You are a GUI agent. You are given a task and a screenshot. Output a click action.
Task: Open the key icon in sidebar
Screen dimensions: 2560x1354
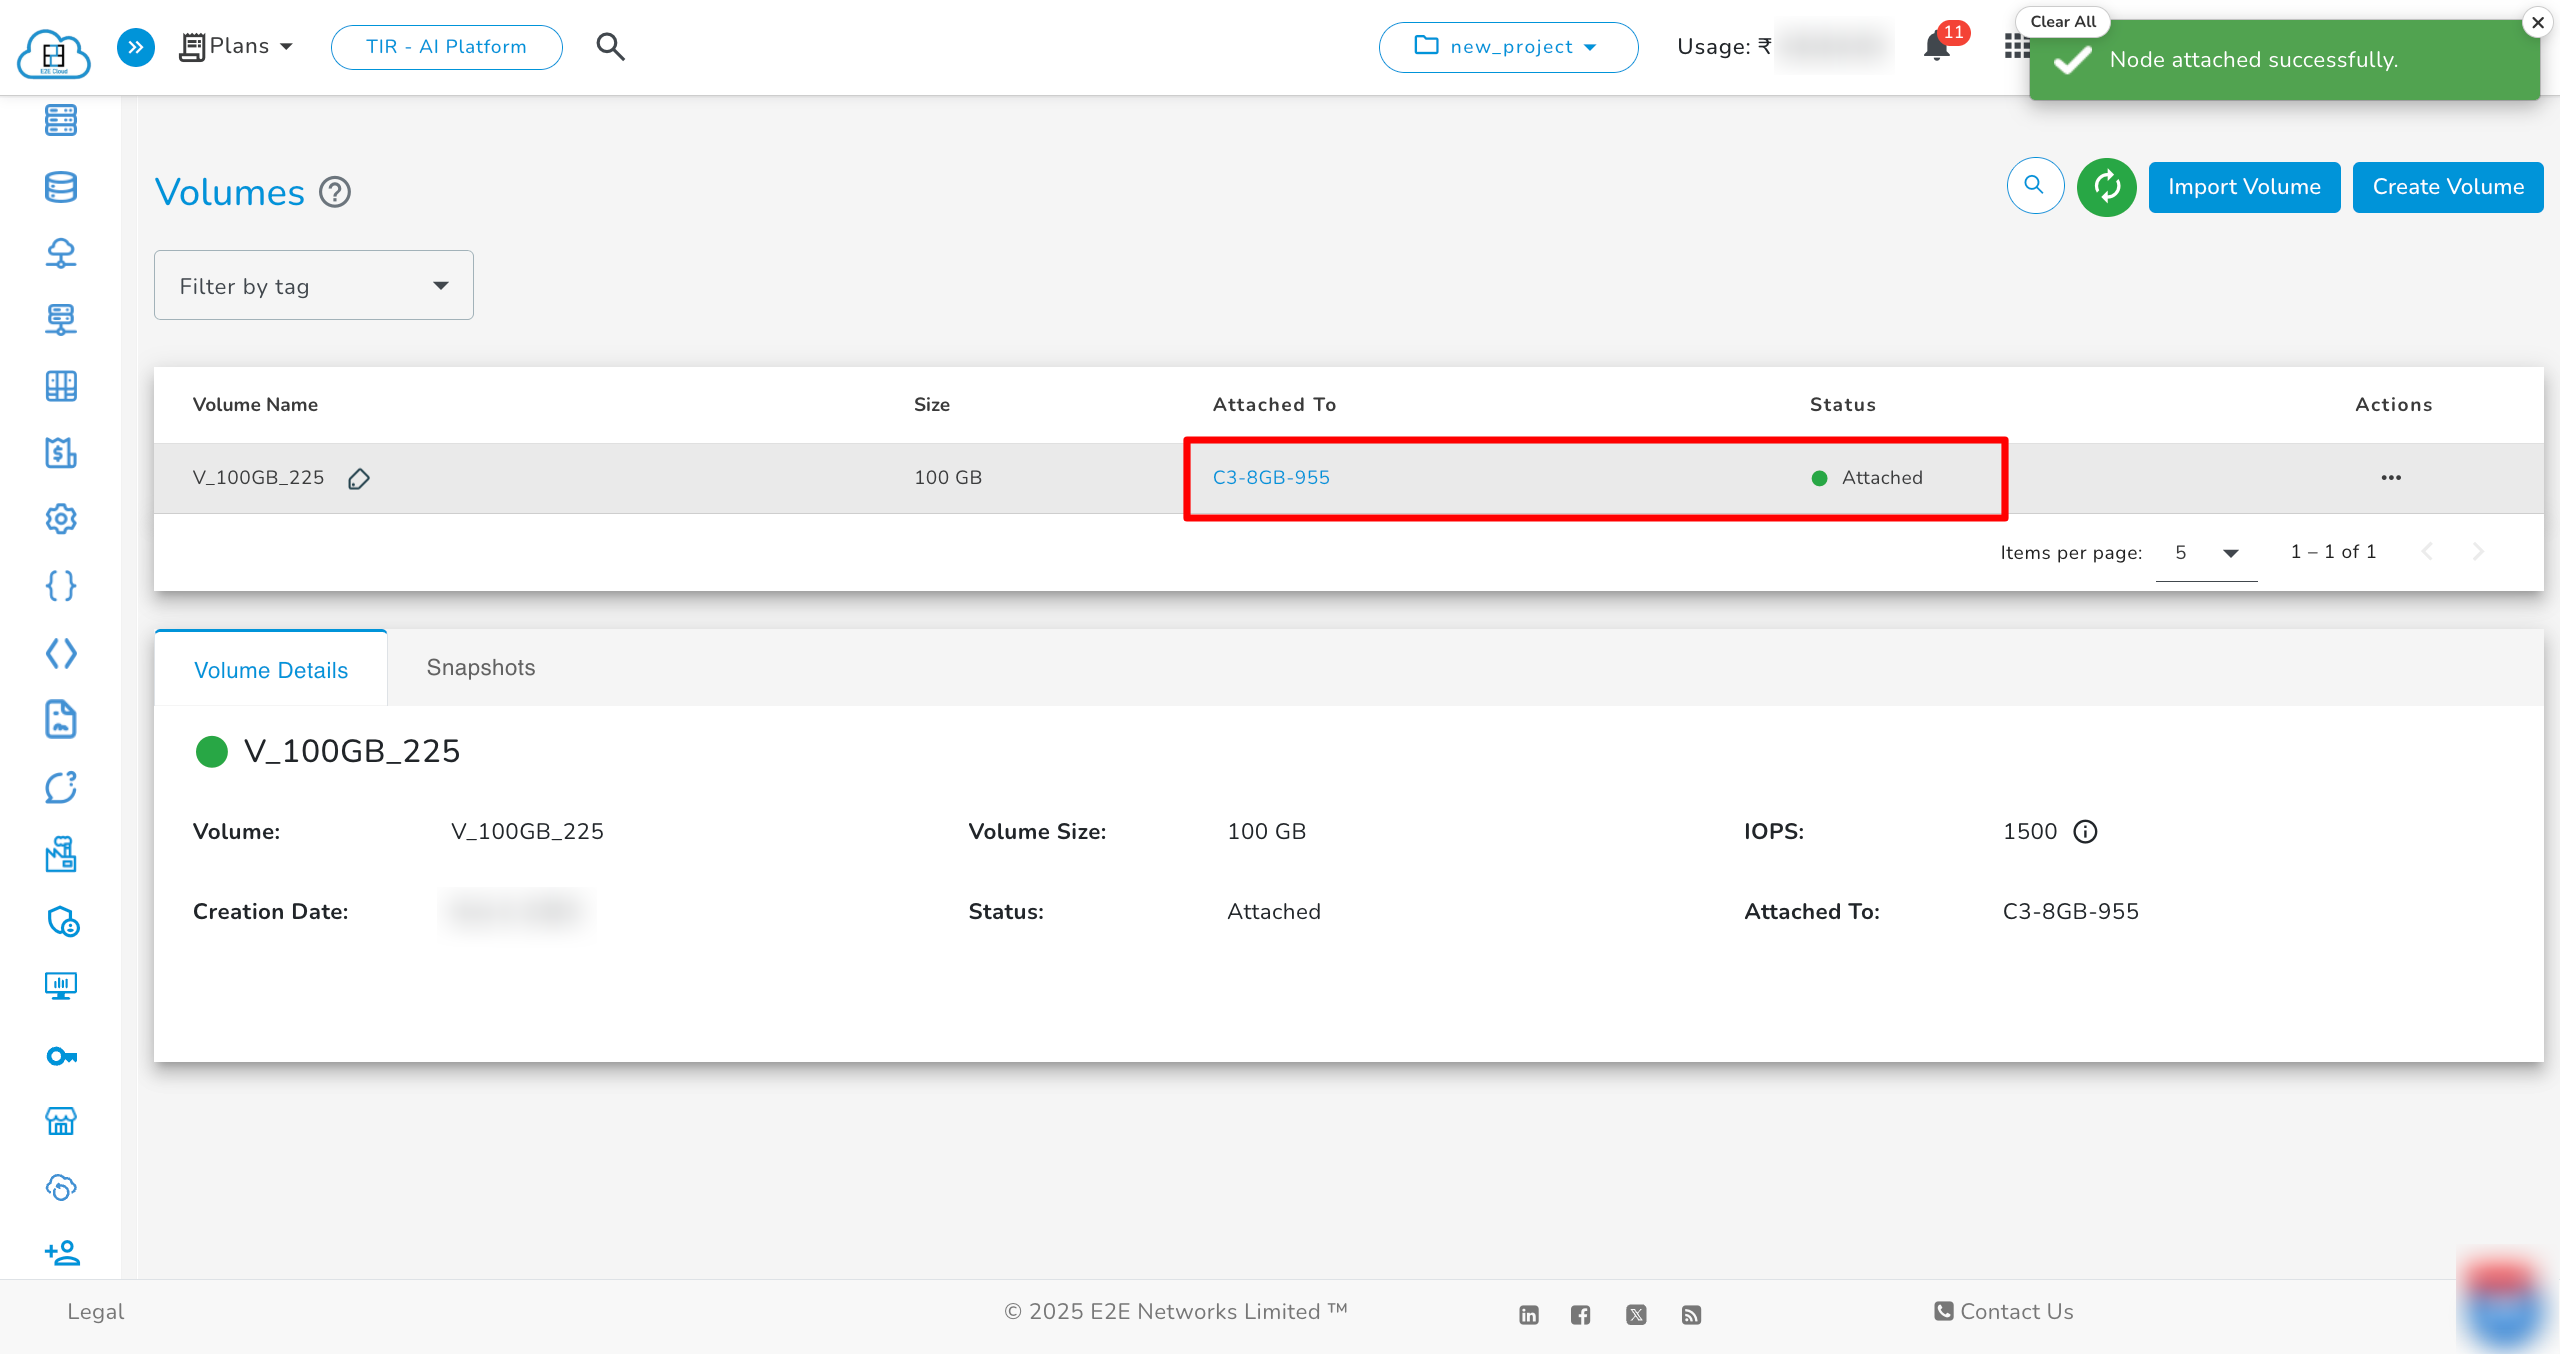[x=61, y=1056]
